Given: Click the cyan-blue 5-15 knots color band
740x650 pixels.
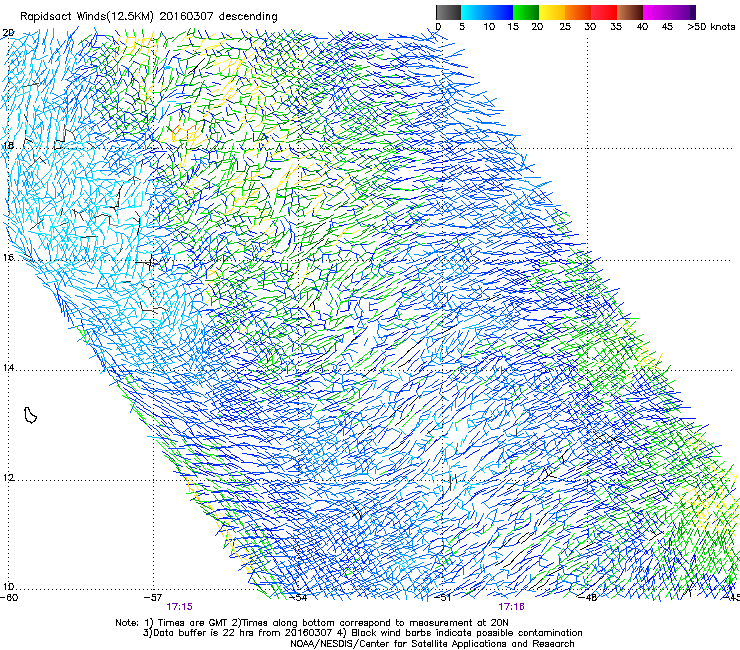Looking at the screenshot, I should click(487, 12).
